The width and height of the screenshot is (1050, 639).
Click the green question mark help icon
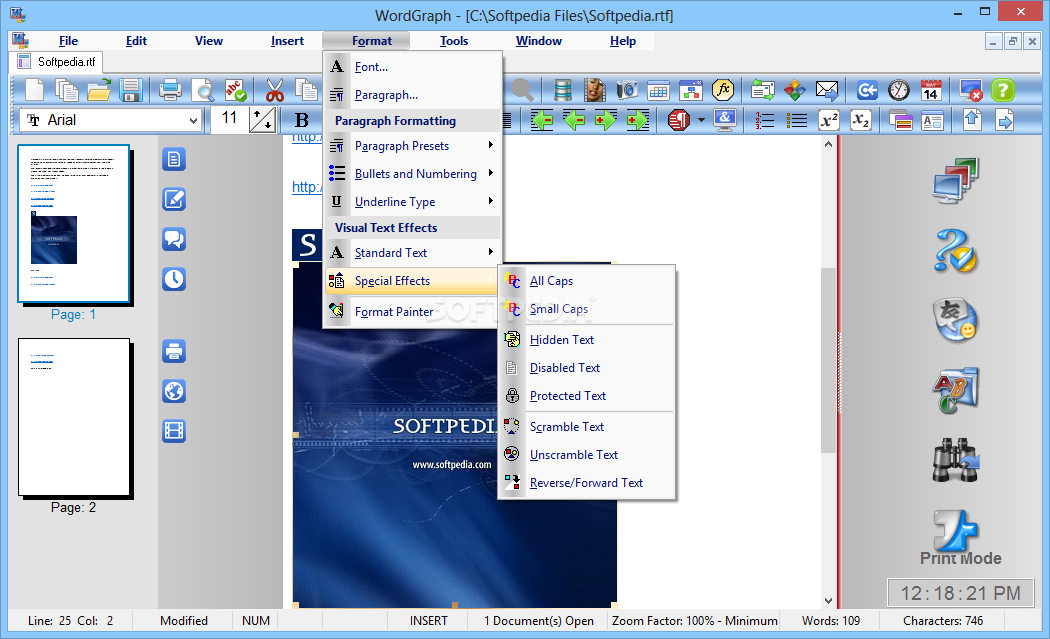[x=1002, y=90]
